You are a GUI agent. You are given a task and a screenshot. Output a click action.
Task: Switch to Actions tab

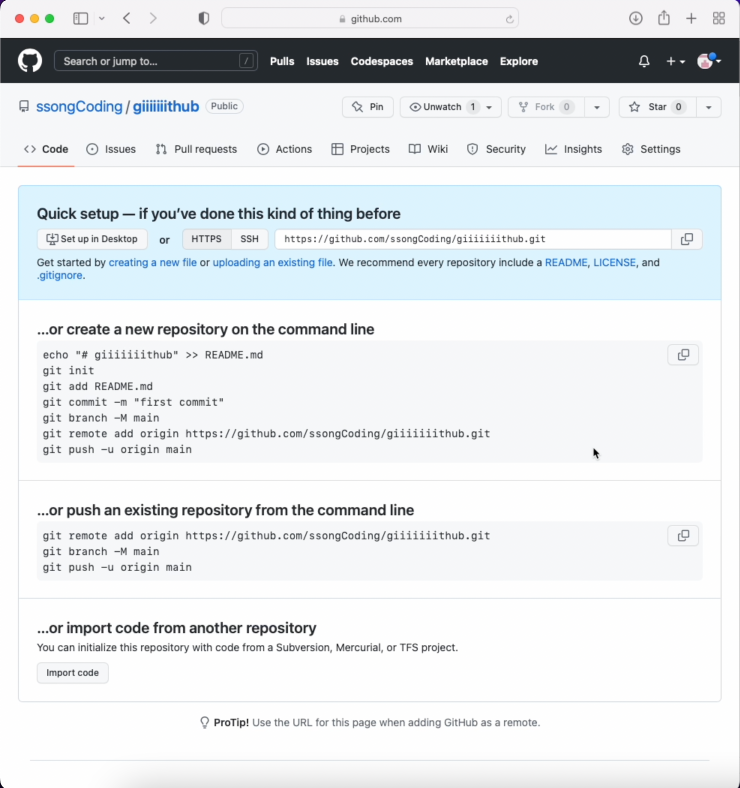pos(285,149)
